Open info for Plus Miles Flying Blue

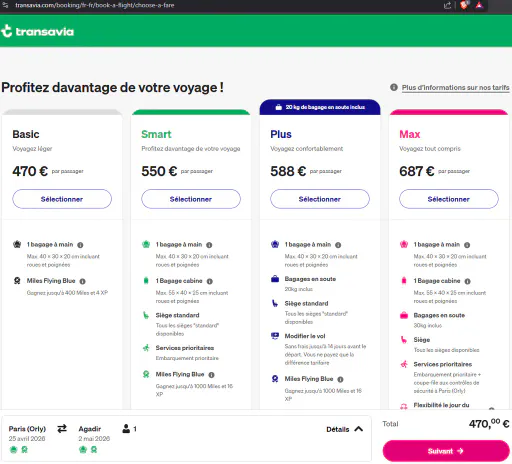[x=340, y=379]
